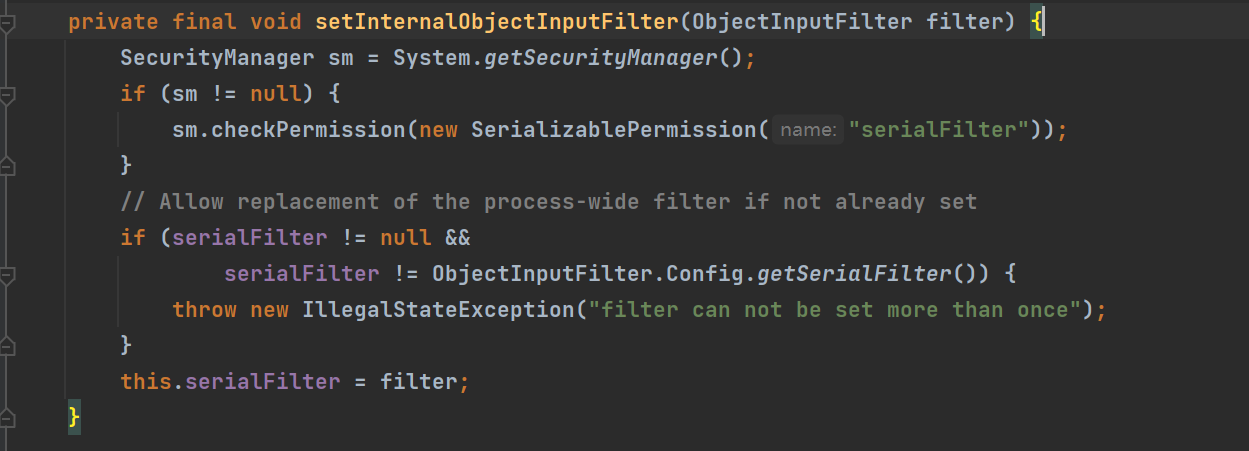Collapse the setInternalObjectInputFilter method fold marker

pyautogui.click(x=8, y=23)
